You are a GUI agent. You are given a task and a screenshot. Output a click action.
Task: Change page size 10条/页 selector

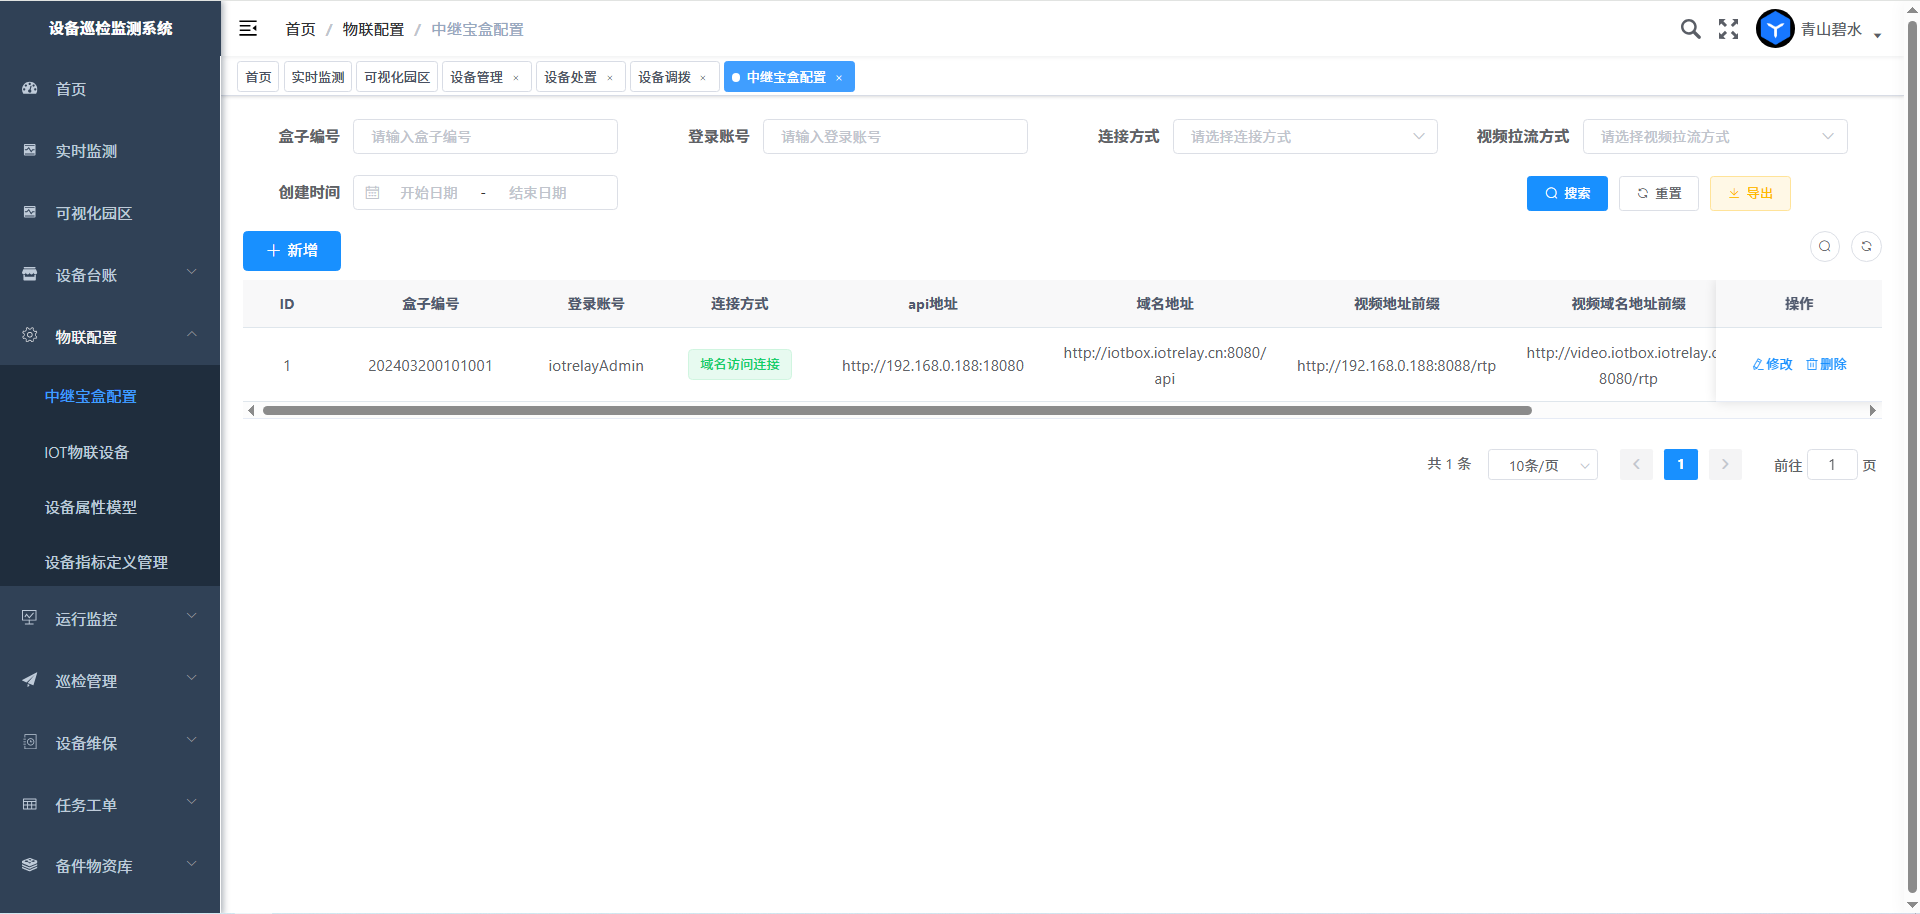tap(1542, 465)
